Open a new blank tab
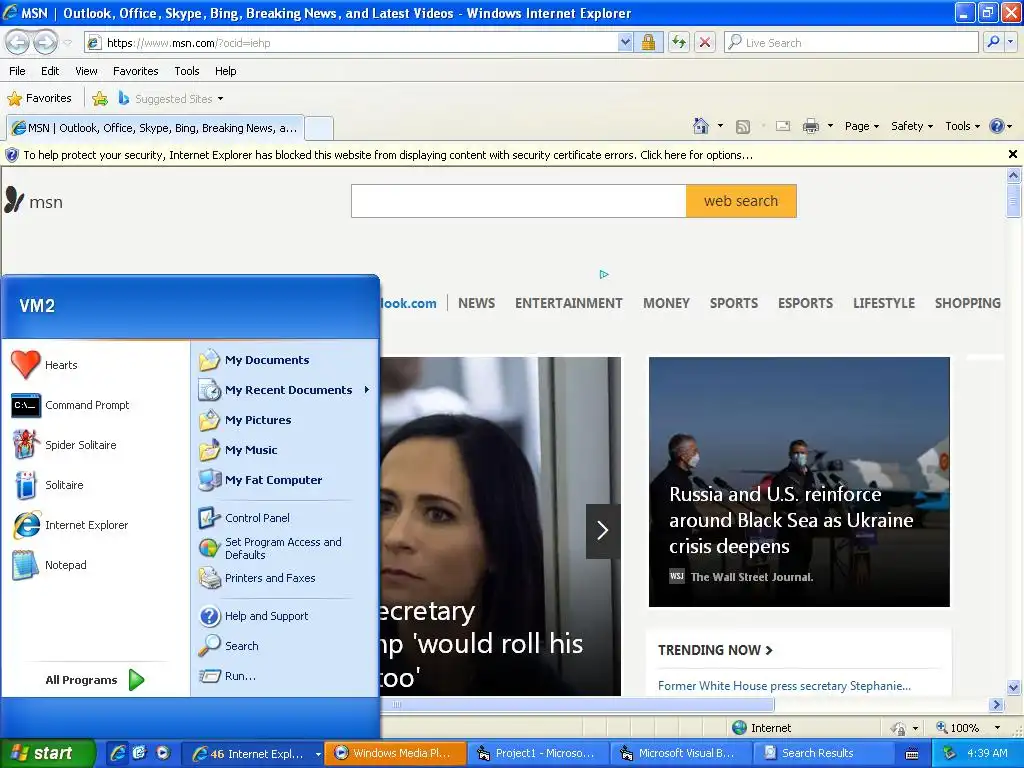Image resolution: width=1024 pixels, height=768 pixels. click(x=319, y=129)
